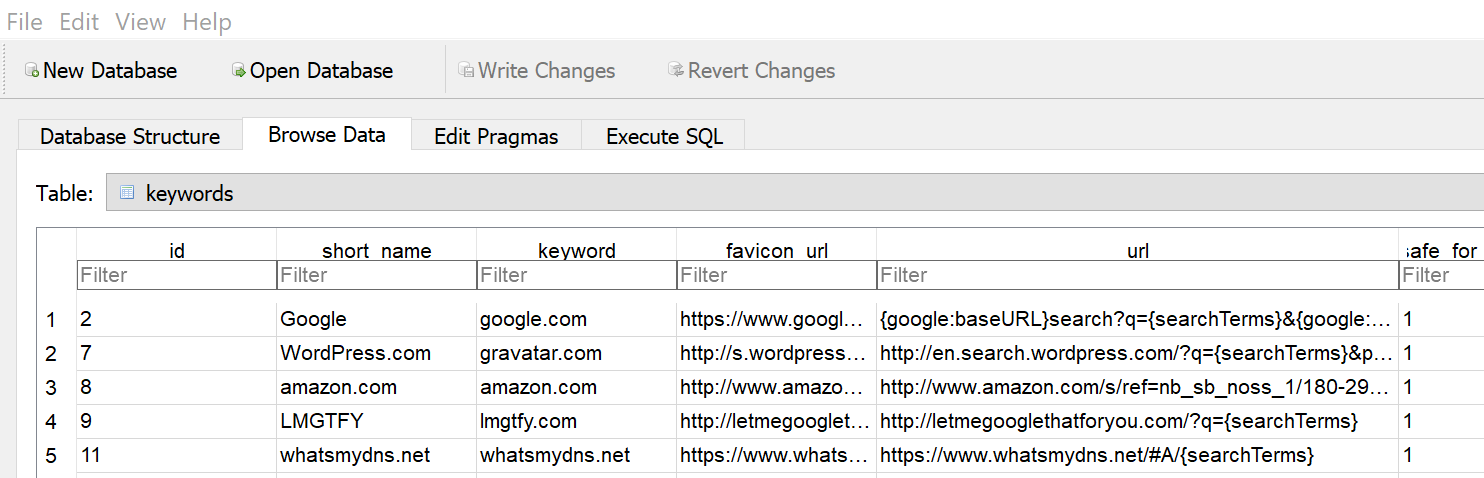Open the Help menu
Viewport: 1484px width, 478px height.
point(207,22)
